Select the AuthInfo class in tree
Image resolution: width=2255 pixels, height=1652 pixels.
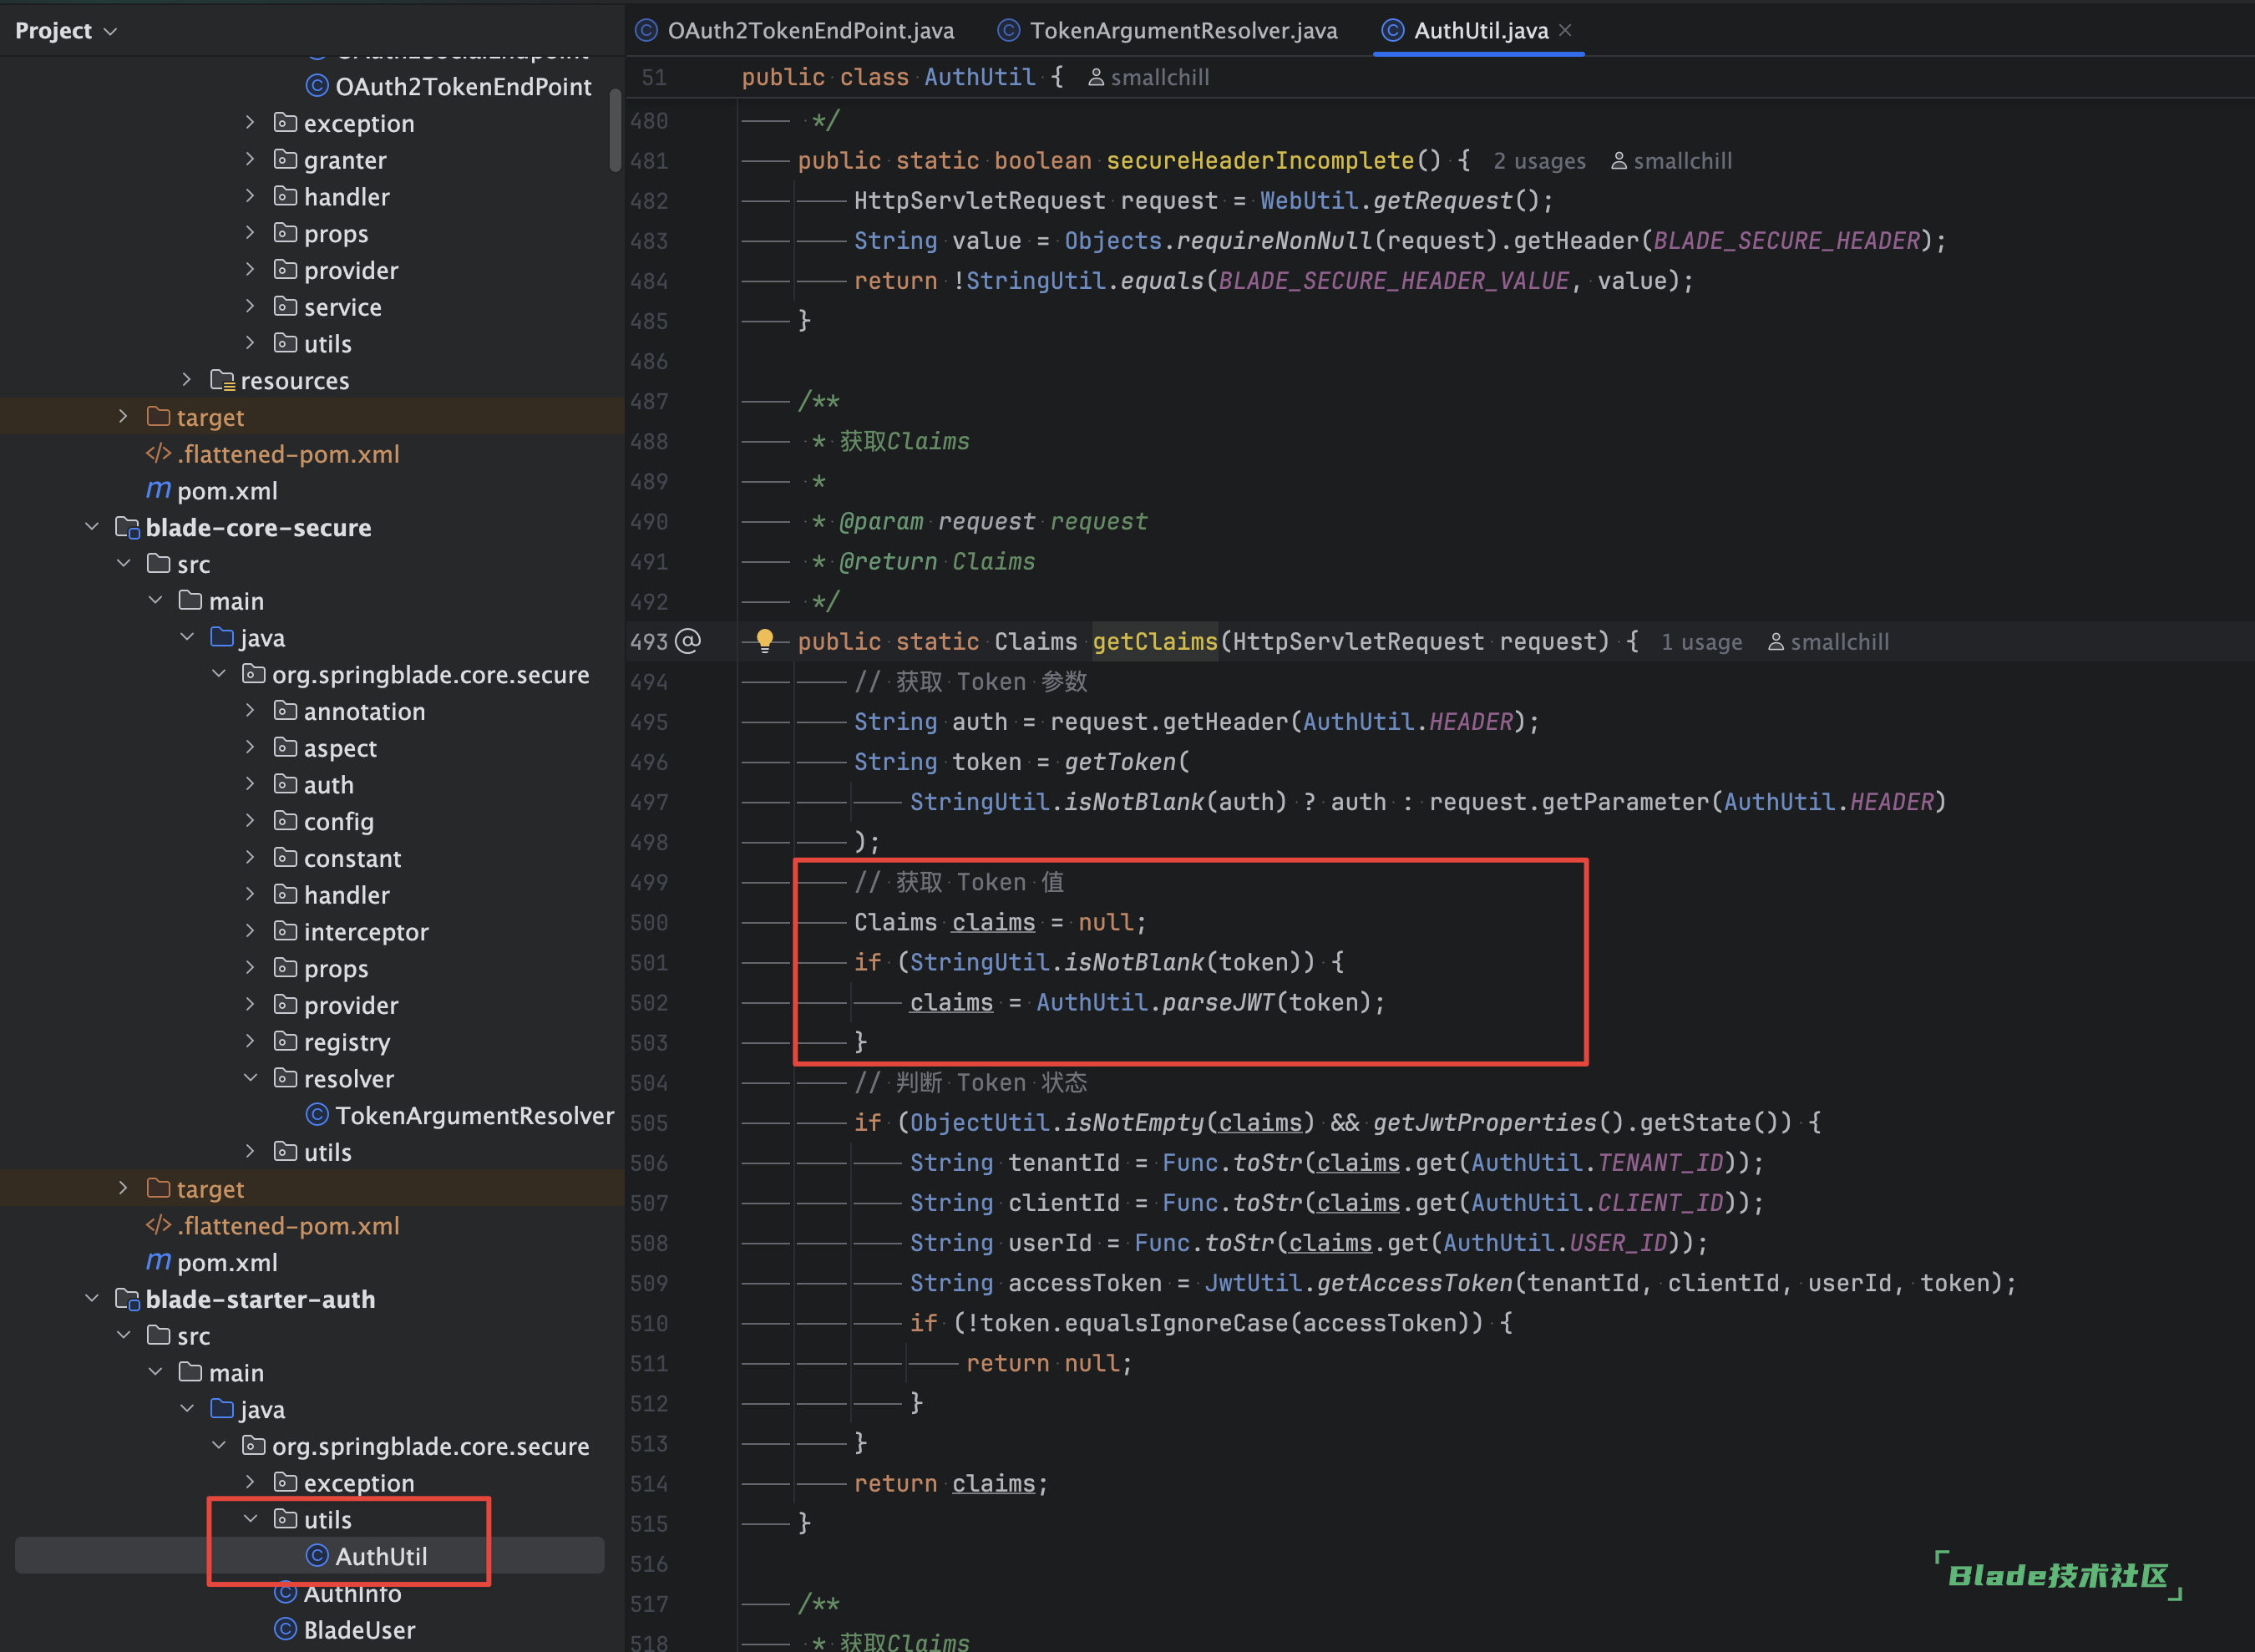(352, 1593)
